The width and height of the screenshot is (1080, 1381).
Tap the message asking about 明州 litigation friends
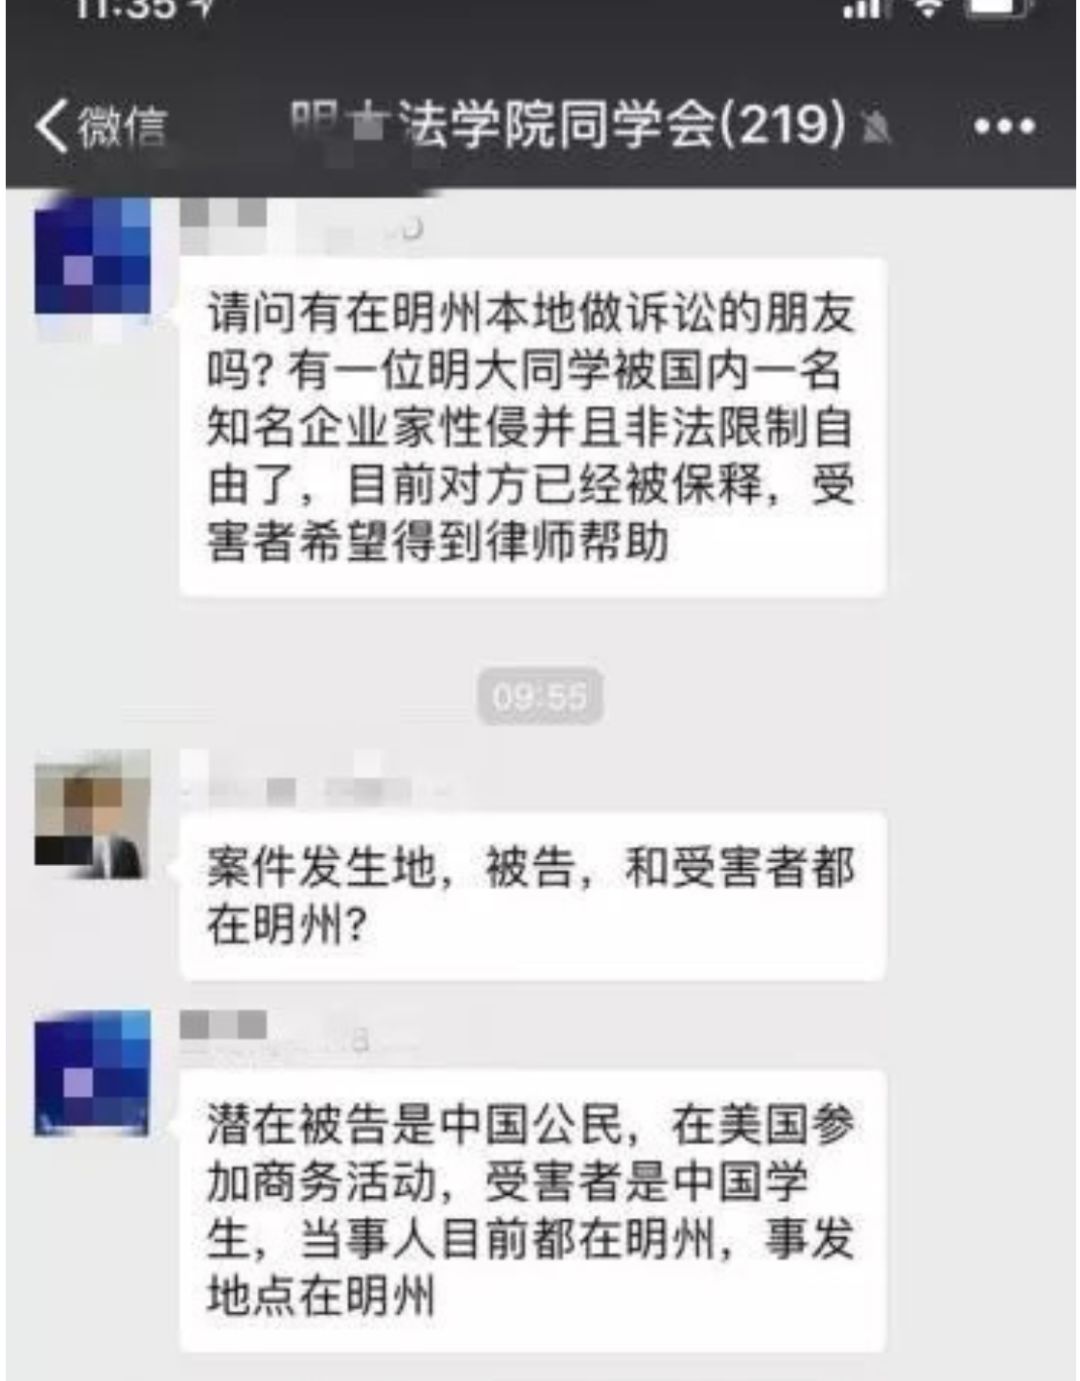[532, 428]
